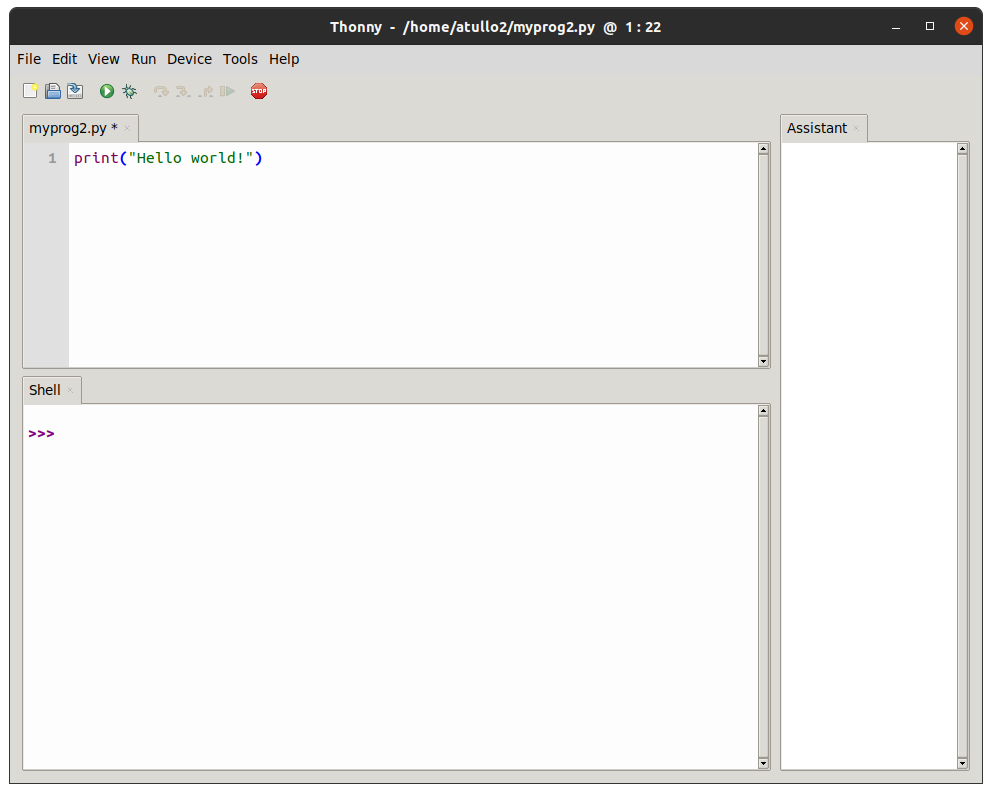Open an existing file
The width and height of the screenshot is (992, 793).
click(x=52, y=91)
